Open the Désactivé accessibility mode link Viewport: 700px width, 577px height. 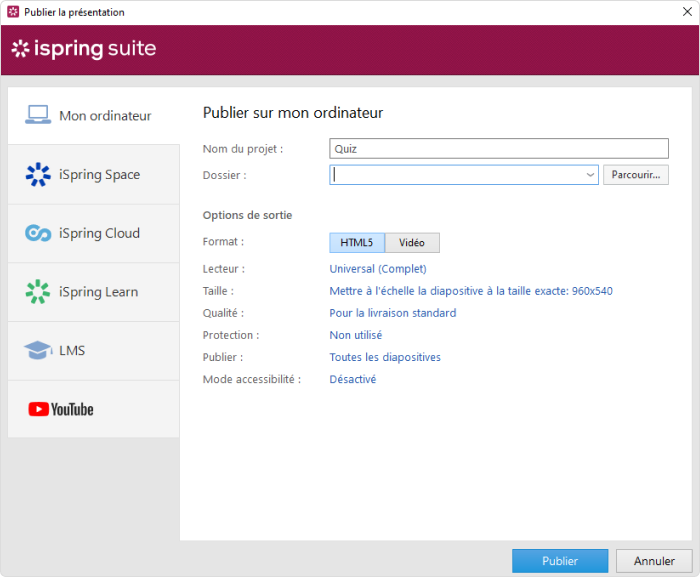[x=353, y=379]
